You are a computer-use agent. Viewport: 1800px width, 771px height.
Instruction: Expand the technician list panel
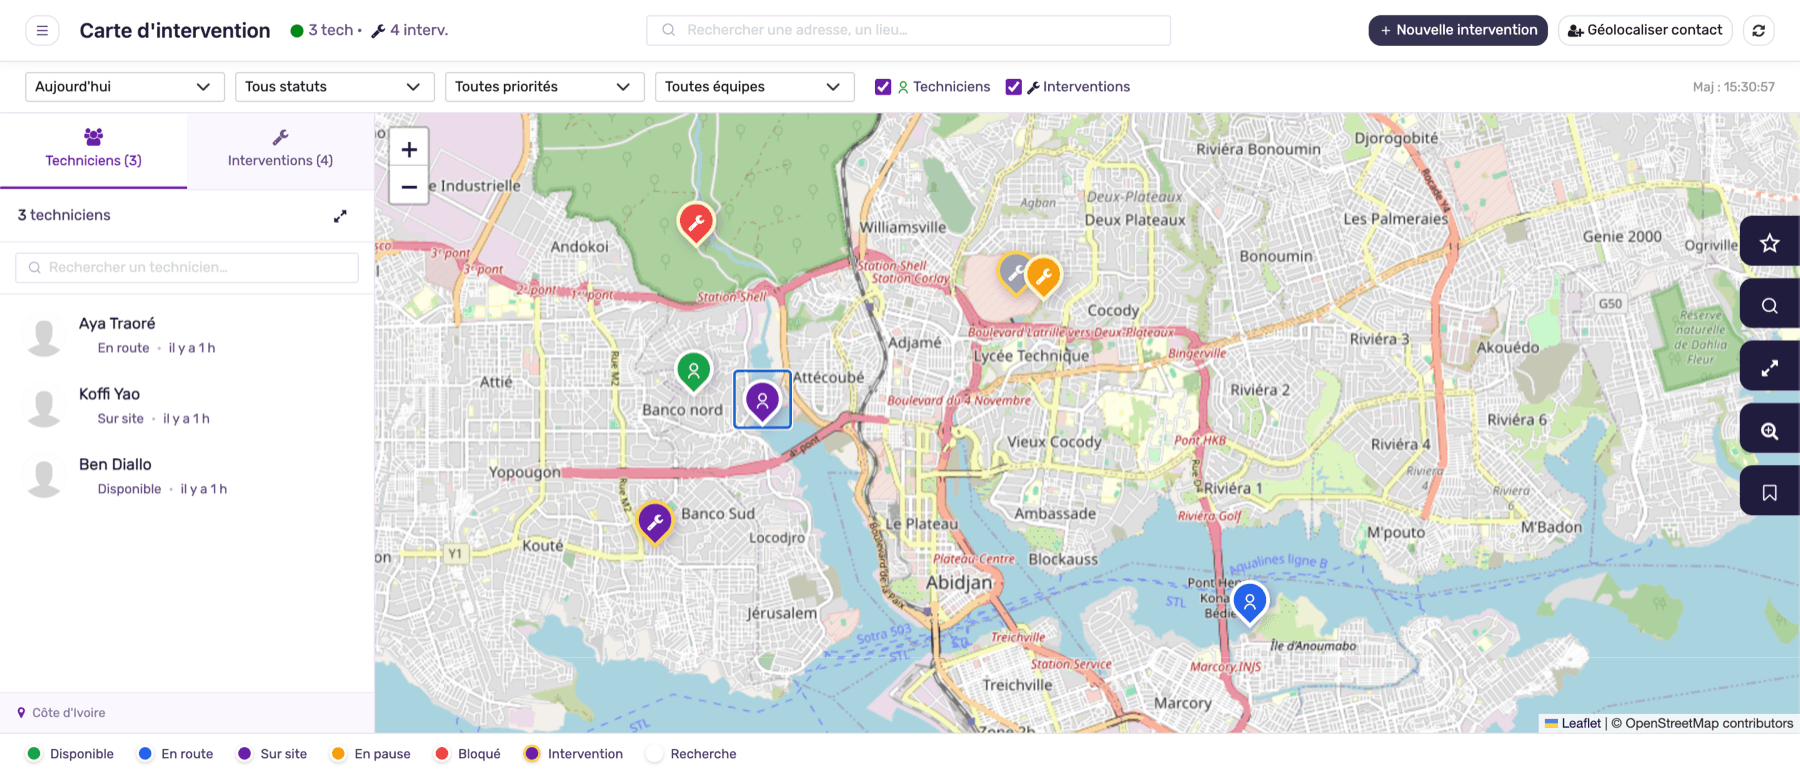[x=340, y=216]
